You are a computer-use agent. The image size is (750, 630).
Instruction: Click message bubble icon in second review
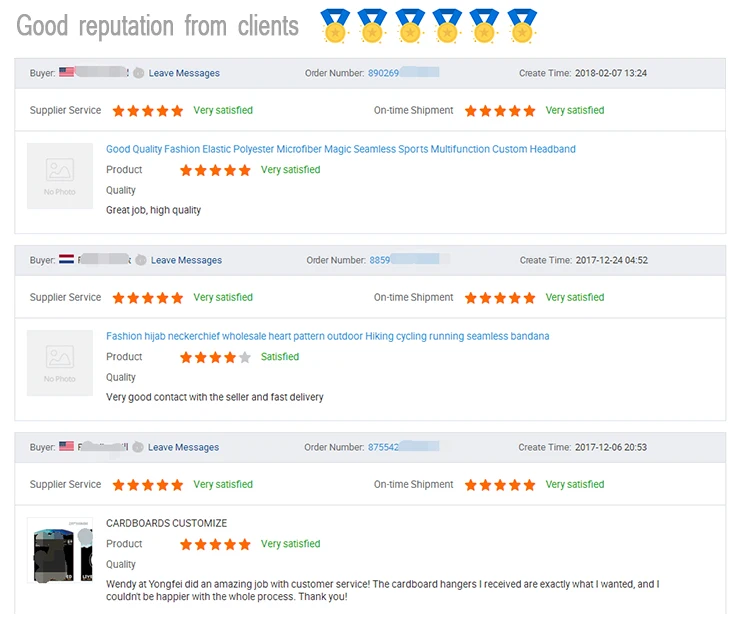tap(141, 260)
